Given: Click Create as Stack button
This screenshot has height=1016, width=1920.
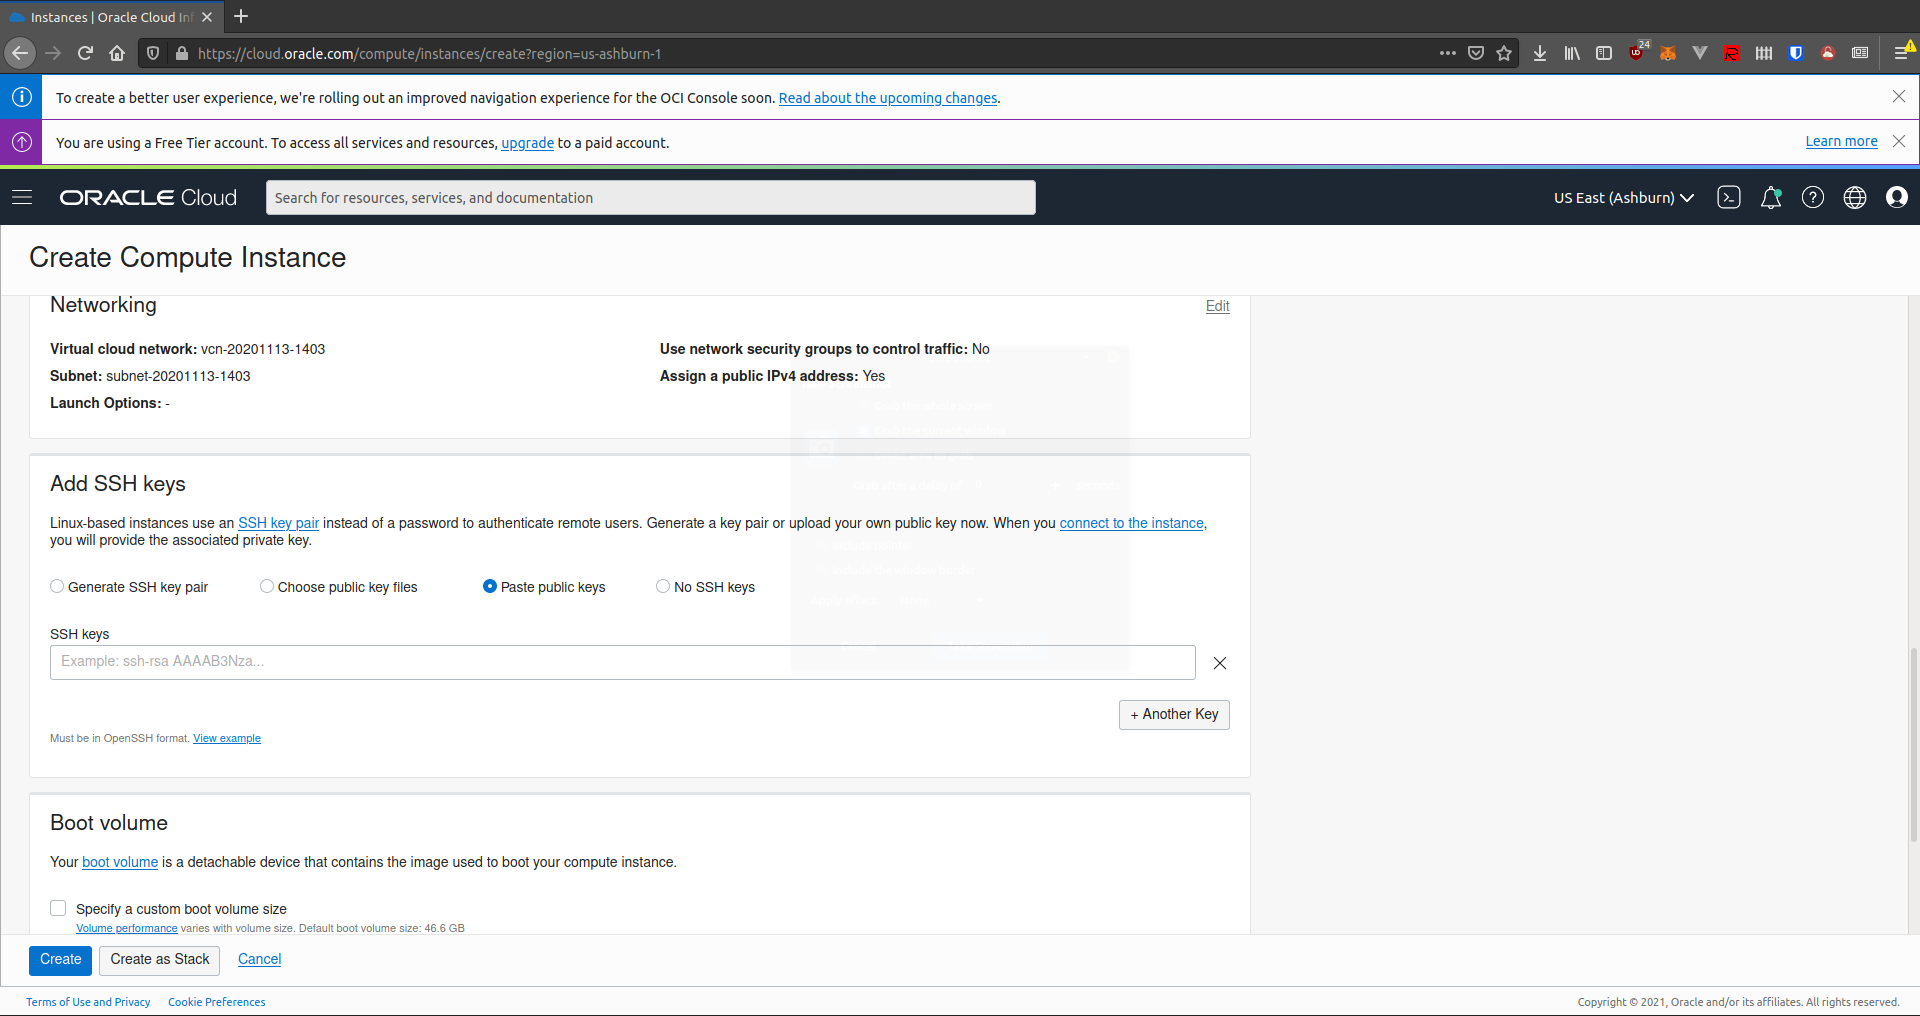Looking at the screenshot, I should (159, 960).
